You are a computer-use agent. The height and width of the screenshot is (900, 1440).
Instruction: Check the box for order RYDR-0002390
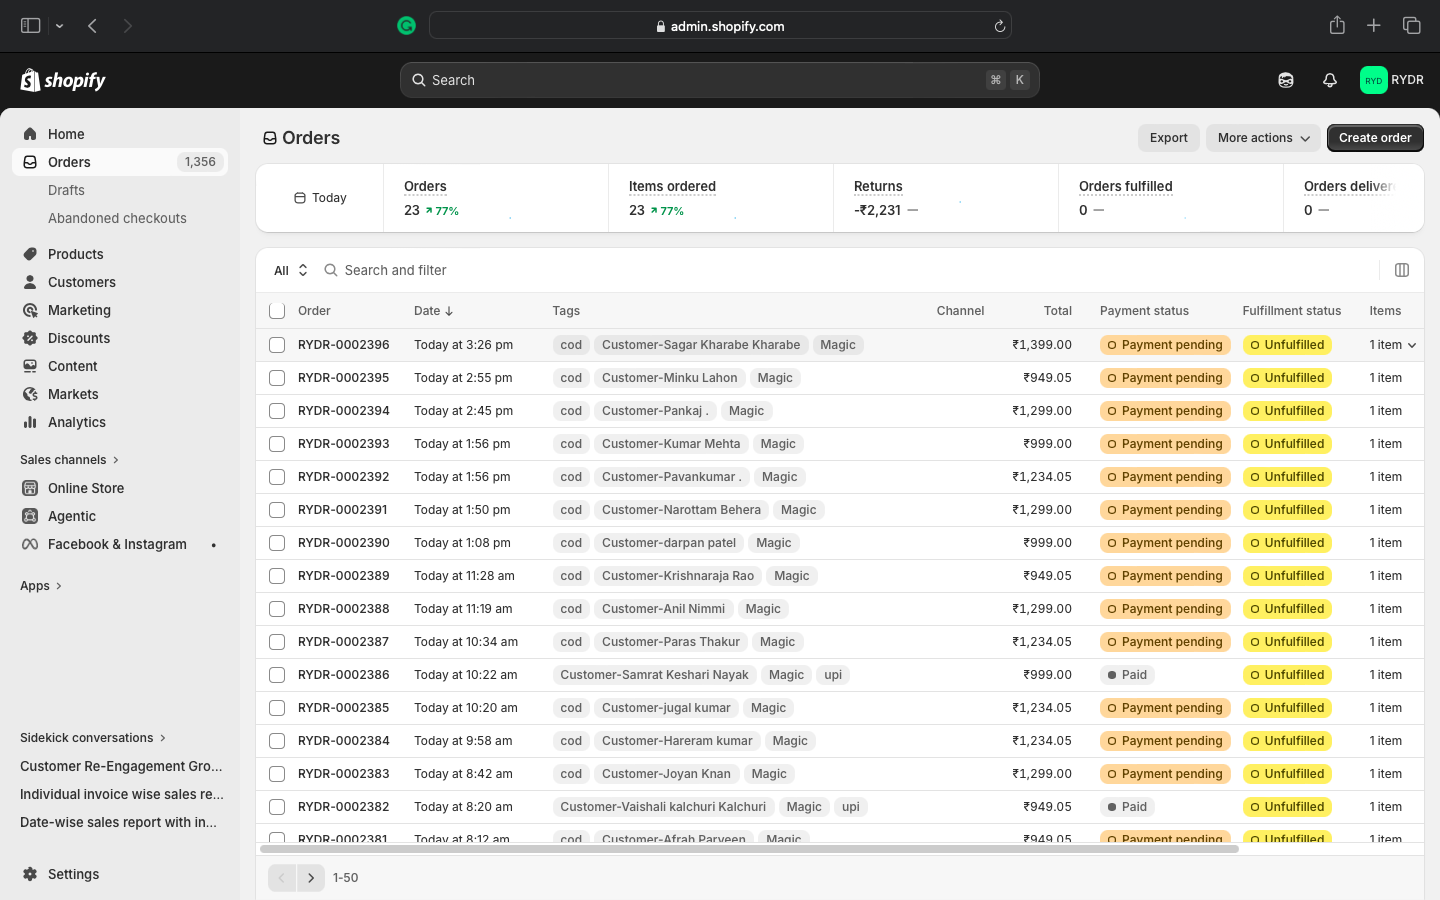(277, 543)
